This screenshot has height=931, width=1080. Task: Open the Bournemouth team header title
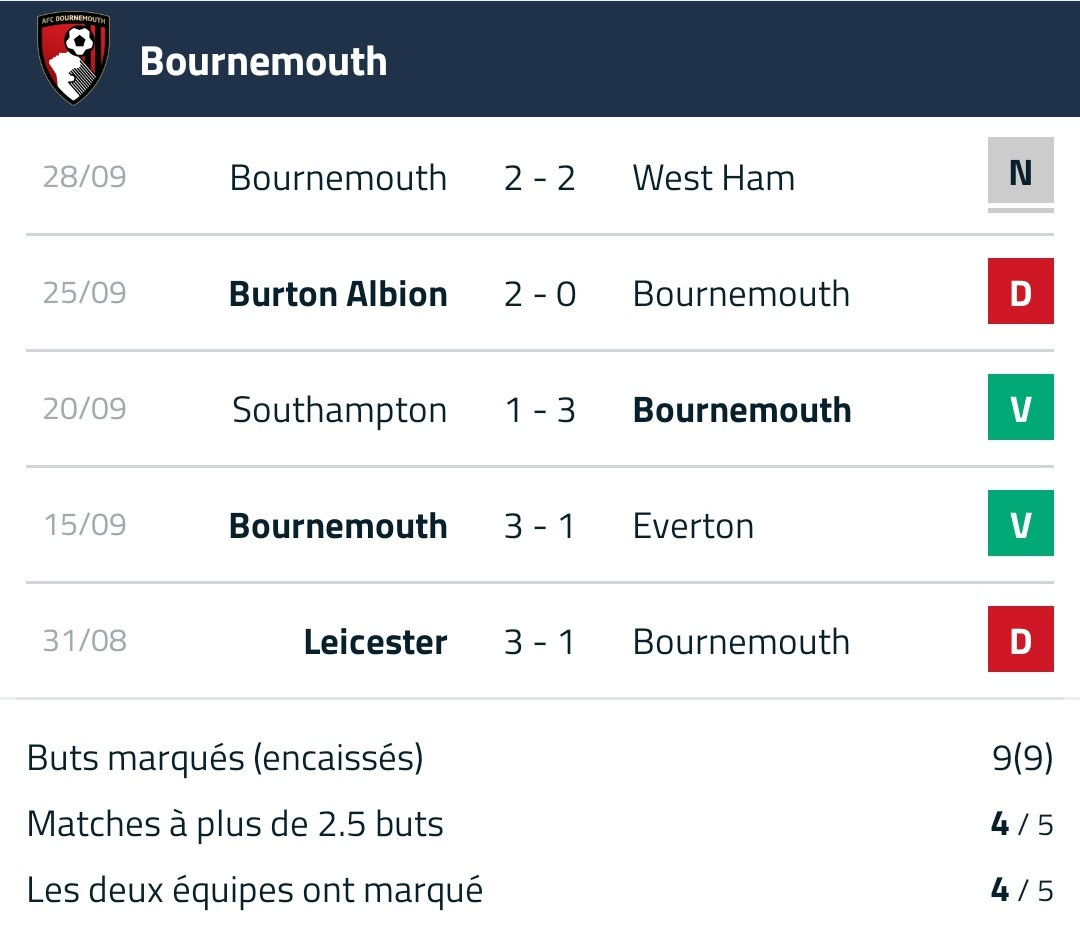[263, 61]
